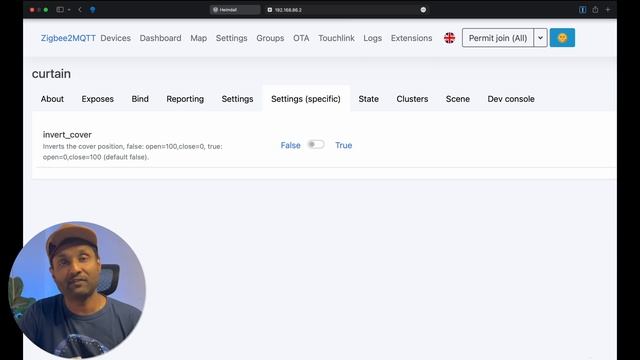Open the Dashboard page

[160, 38]
